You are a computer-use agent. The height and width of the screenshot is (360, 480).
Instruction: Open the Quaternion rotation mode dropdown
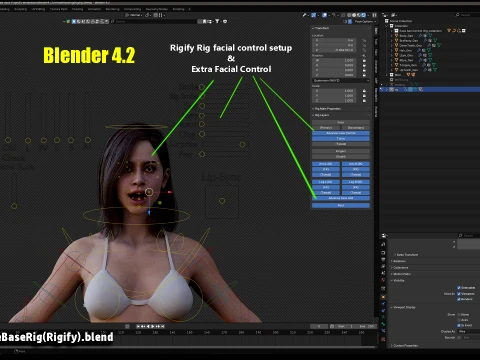click(341, 80)
